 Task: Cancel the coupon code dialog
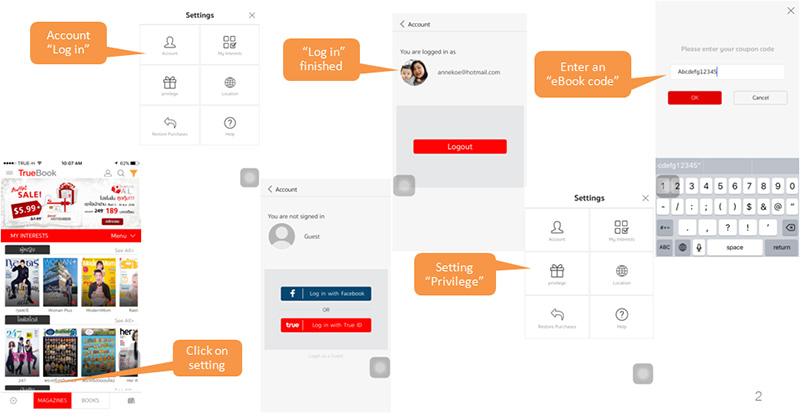(x=759, y=98)
